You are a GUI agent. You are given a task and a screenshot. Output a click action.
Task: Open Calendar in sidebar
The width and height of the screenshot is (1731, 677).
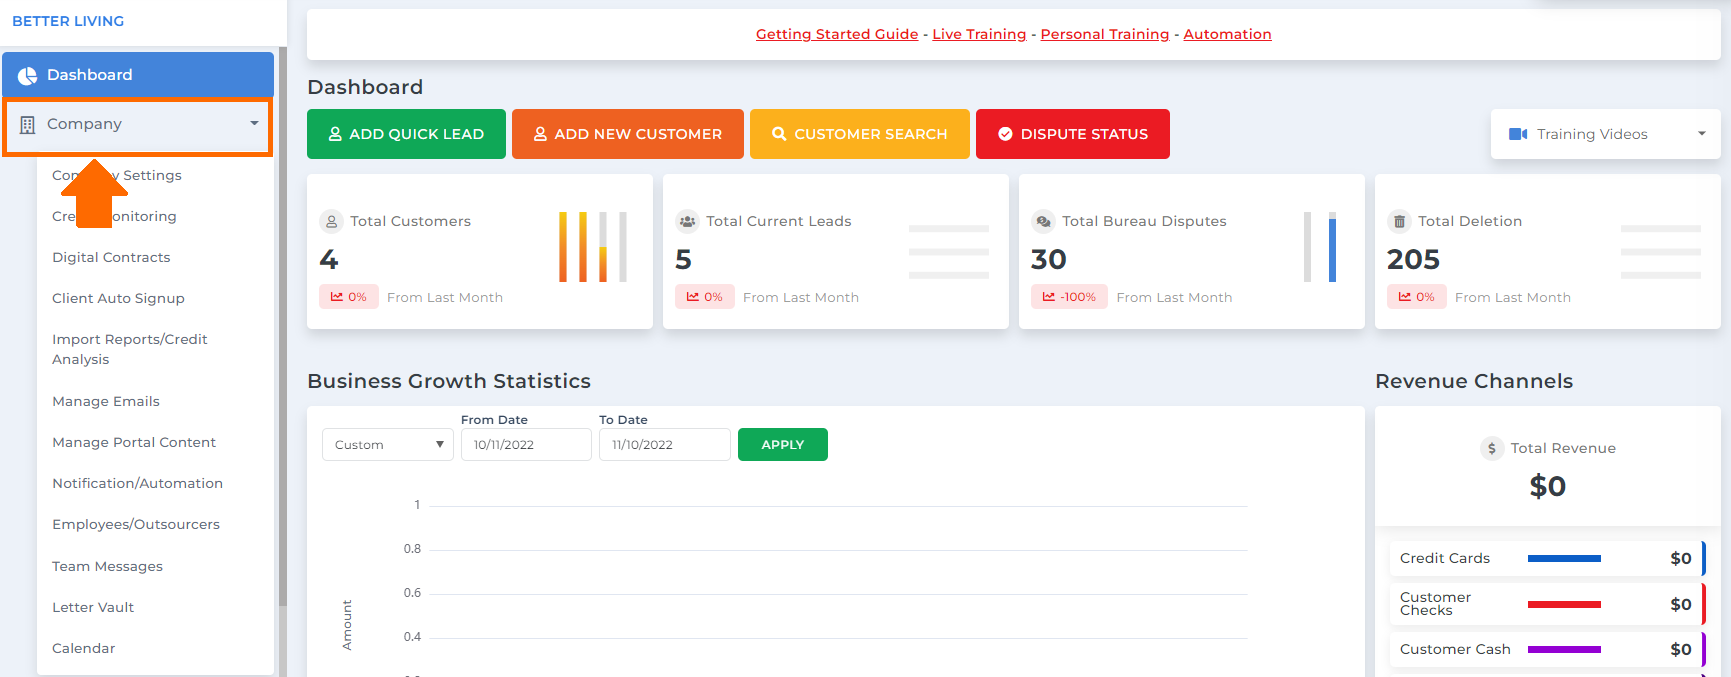pos(84,648)
